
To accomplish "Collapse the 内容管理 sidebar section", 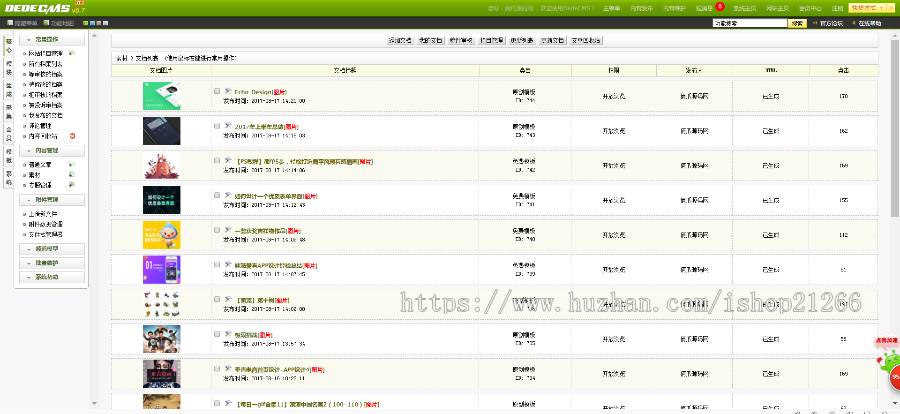I will click(52, 150).
